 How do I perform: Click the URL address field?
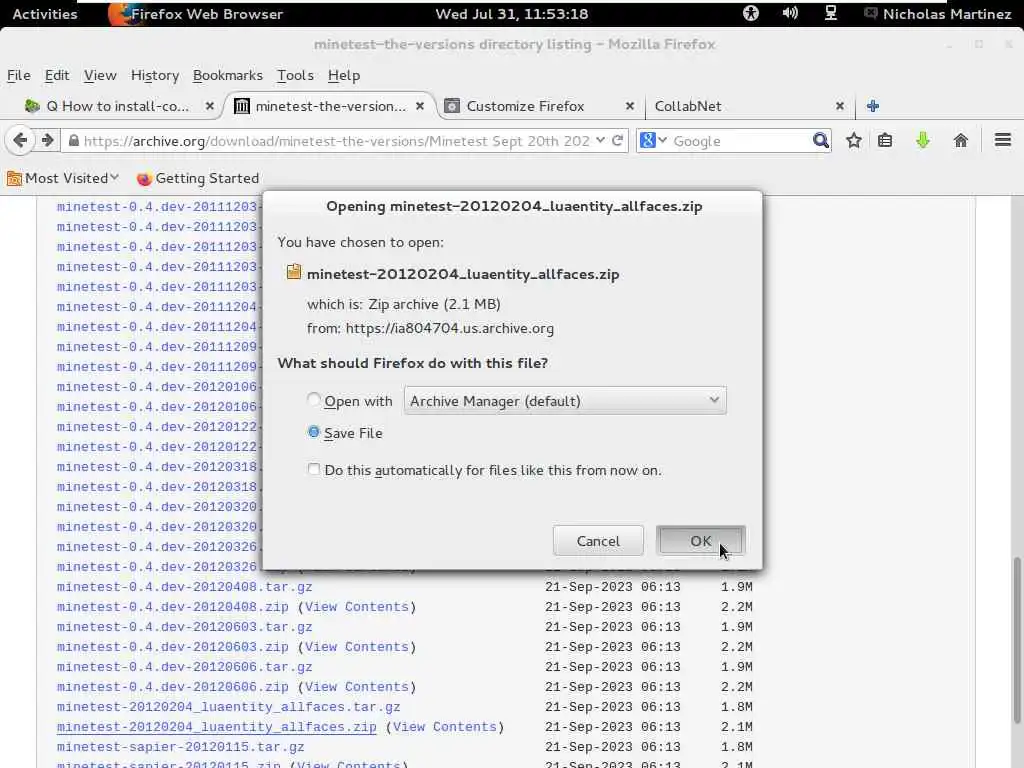[336, 140]
